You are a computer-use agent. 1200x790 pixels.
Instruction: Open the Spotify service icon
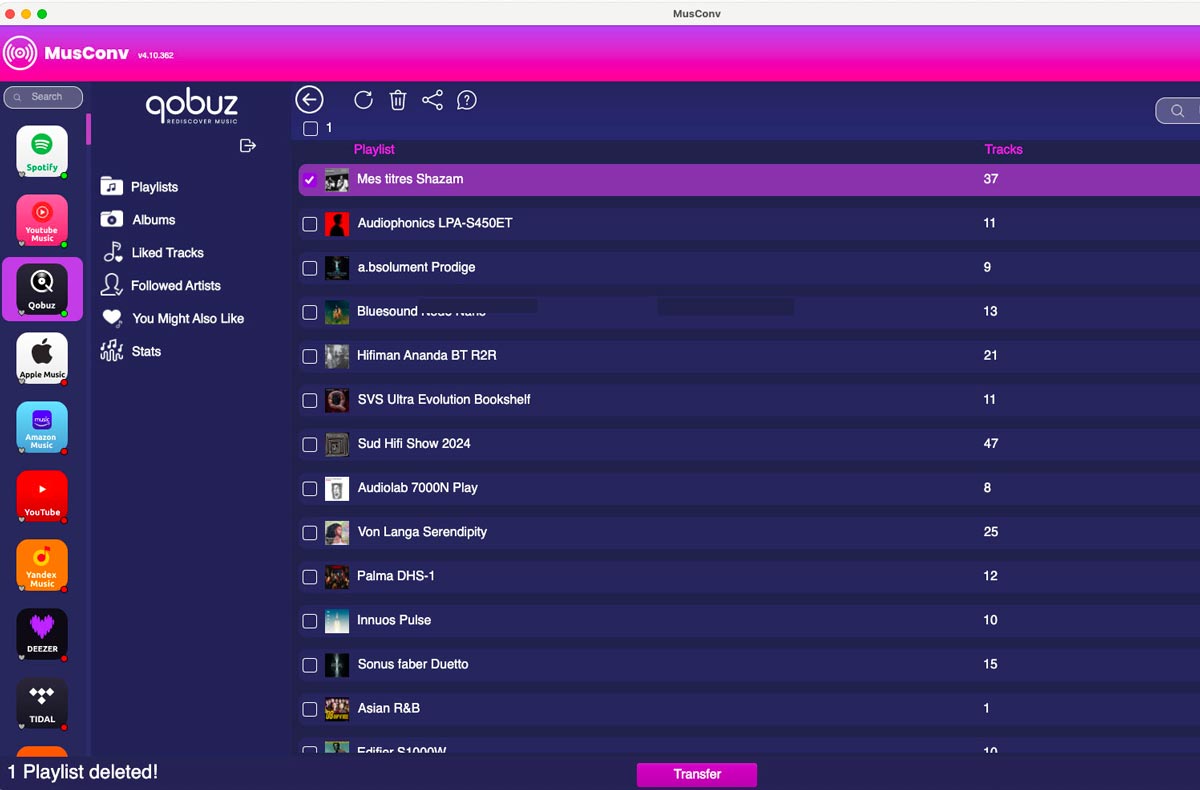point(42,151)
